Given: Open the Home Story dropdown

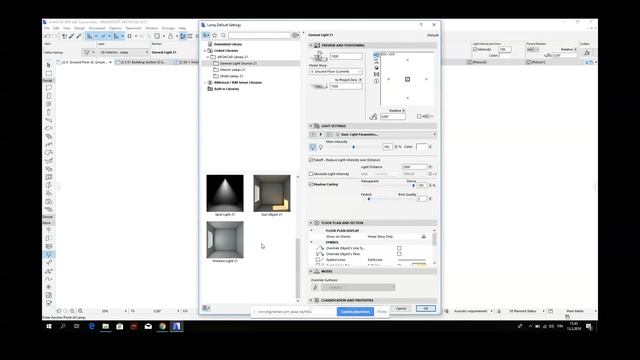Looking at the screenshot, I should tap(336, 71).
